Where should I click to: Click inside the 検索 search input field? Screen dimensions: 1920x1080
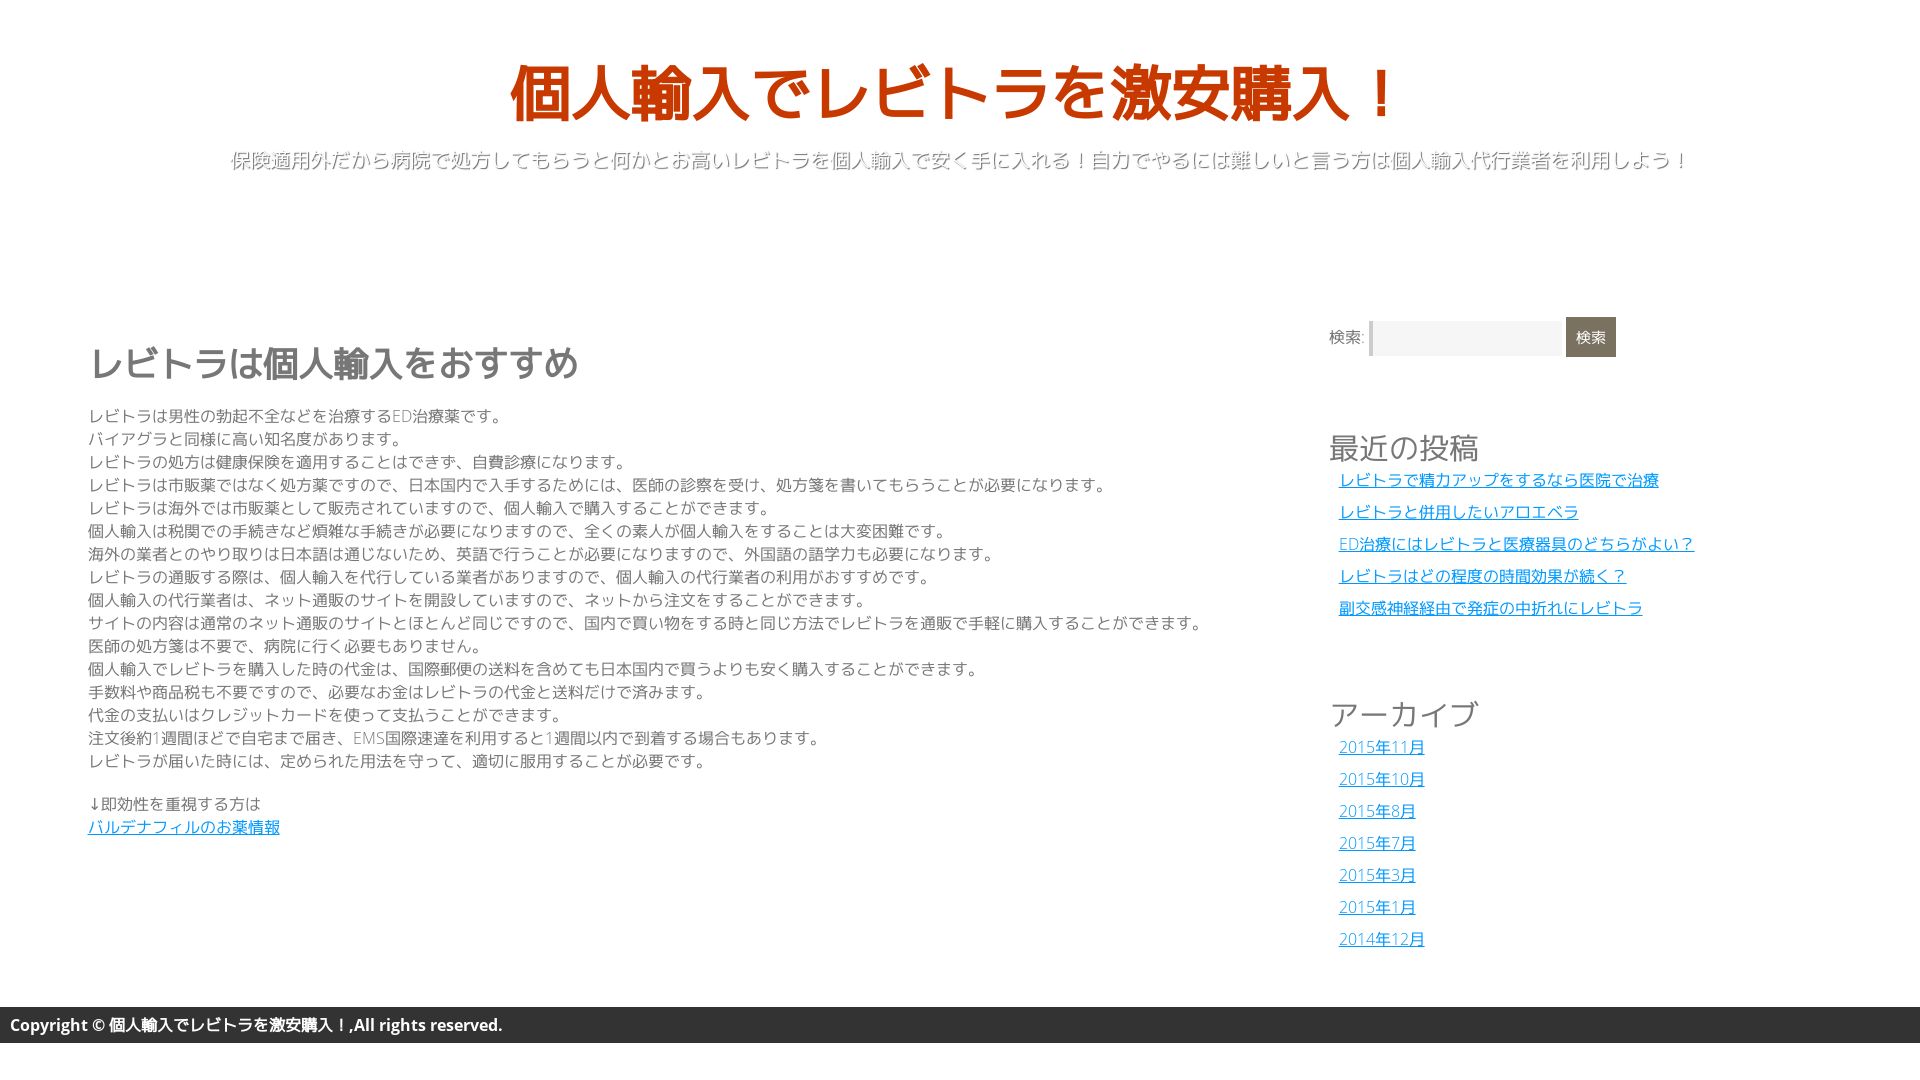[x=1466, y=338]
